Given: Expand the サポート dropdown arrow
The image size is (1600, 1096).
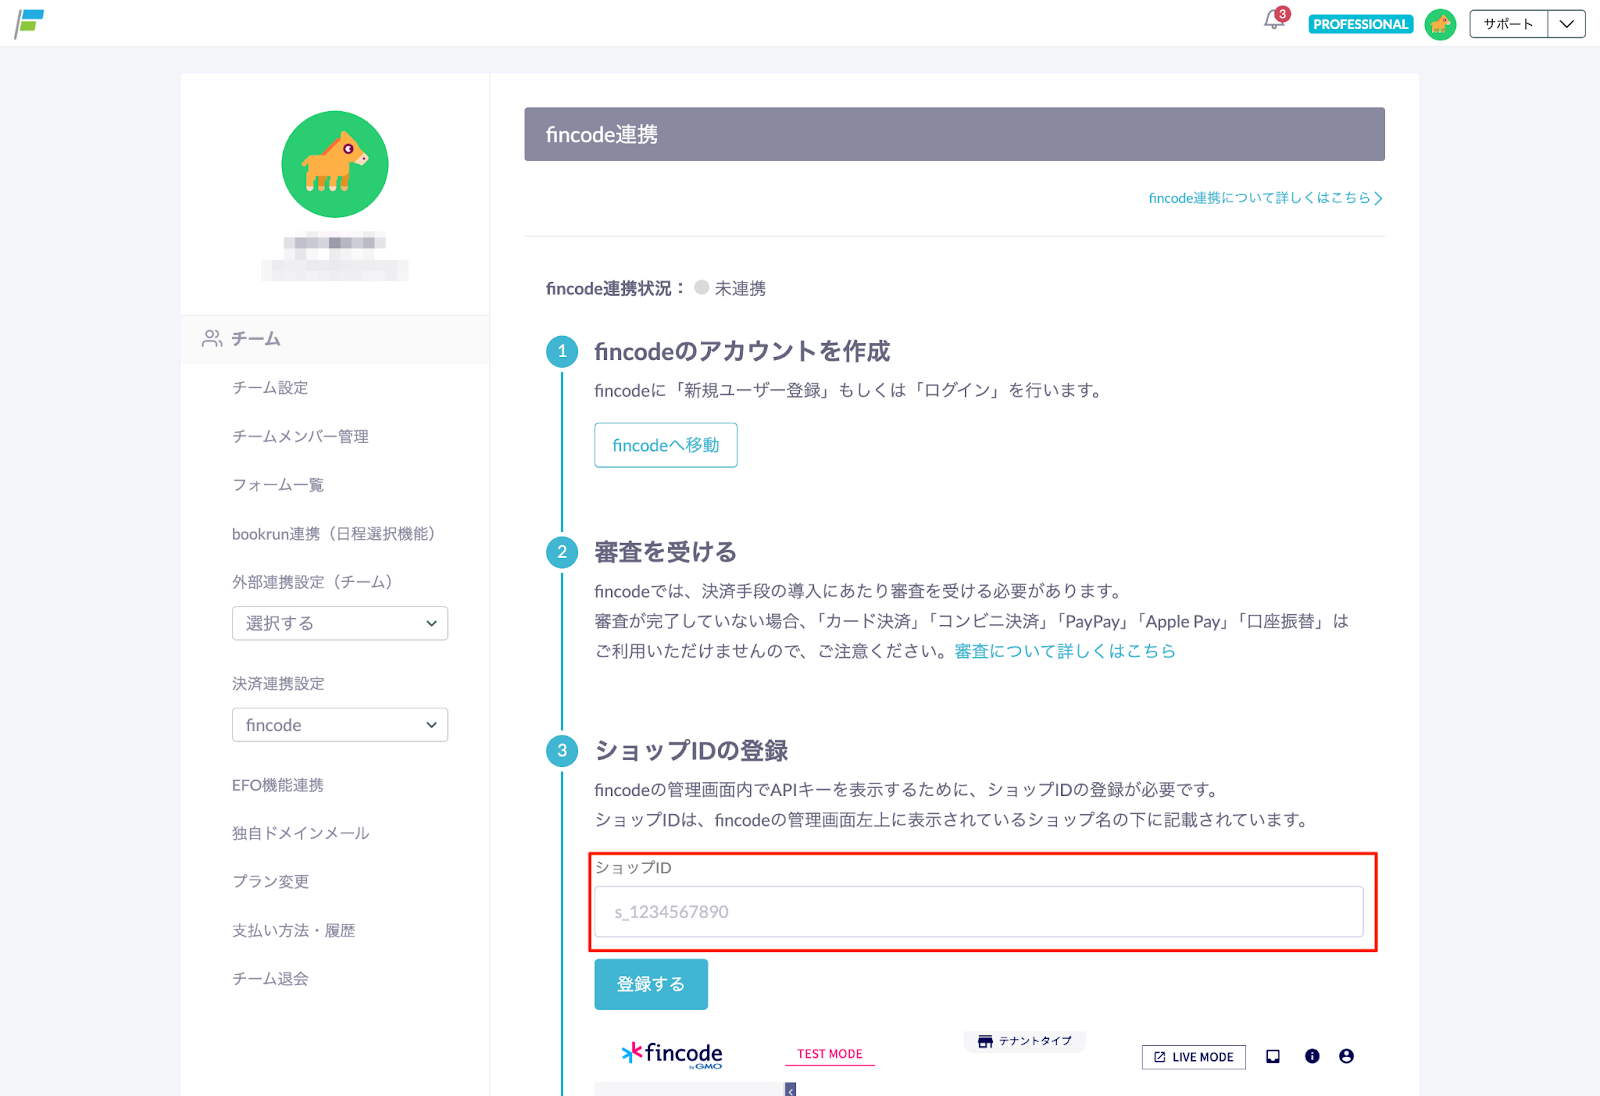Looking at the screenshot, I should pyautogui.click(x=1566, y=24).
